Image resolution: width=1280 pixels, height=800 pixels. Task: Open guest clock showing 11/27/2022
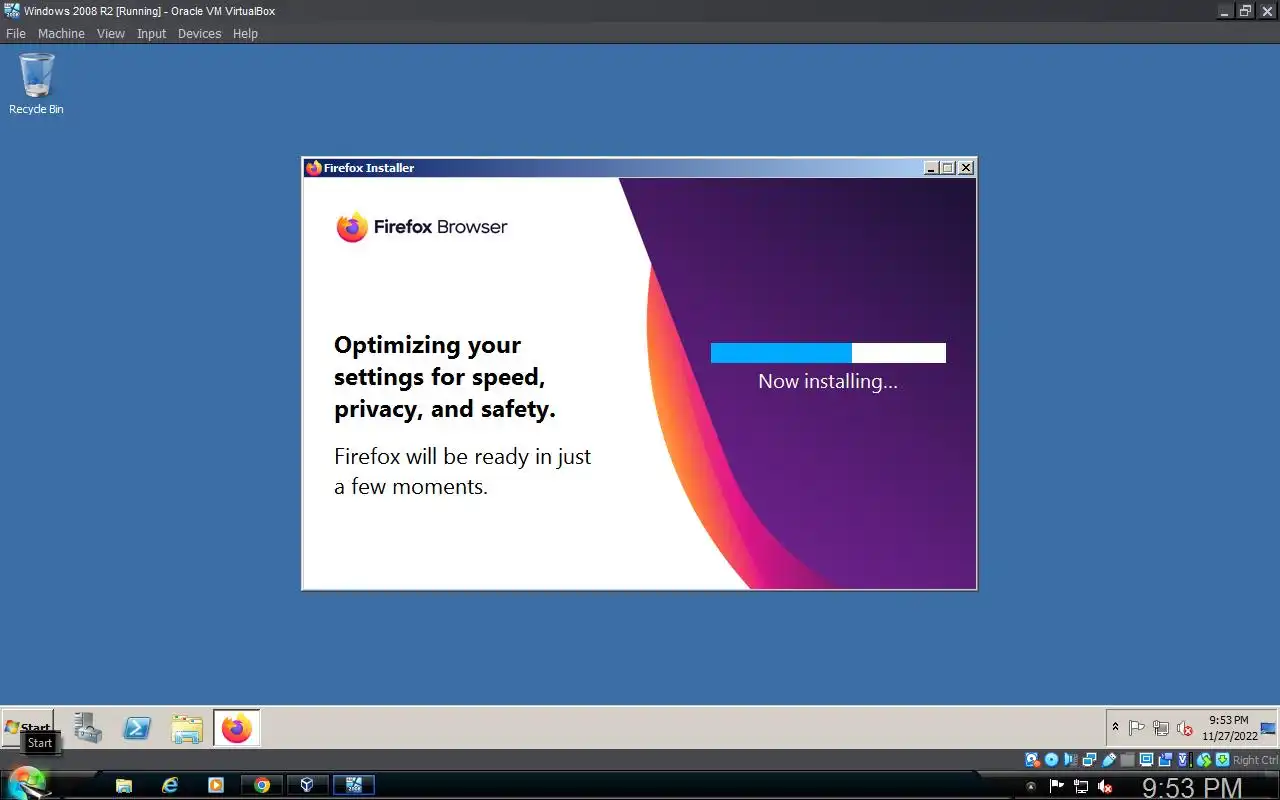[x=1229, y=728]
